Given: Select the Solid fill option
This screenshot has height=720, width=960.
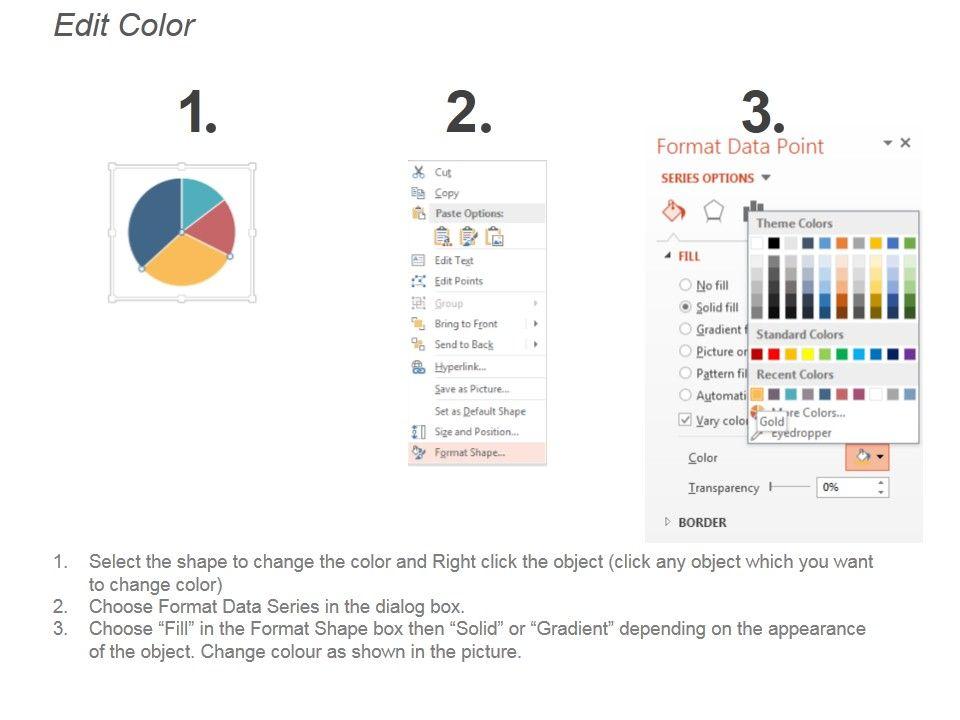Looking at the screenshot, I should [x=685, y=307].
